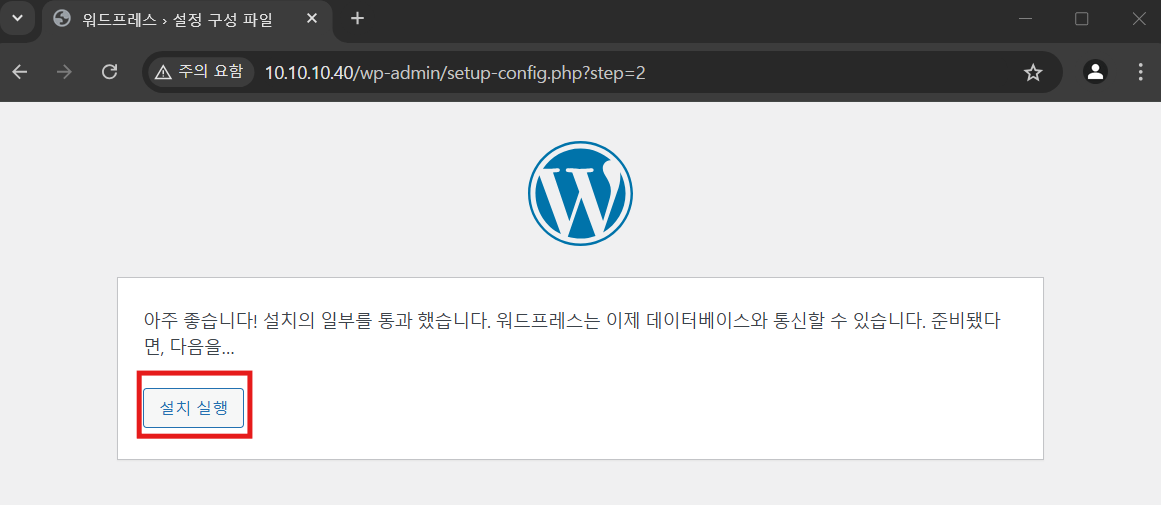Open a new tab with plus icon
This screenshot has height=505, width=1161.
pyautogui.click(x=358, y=19)
